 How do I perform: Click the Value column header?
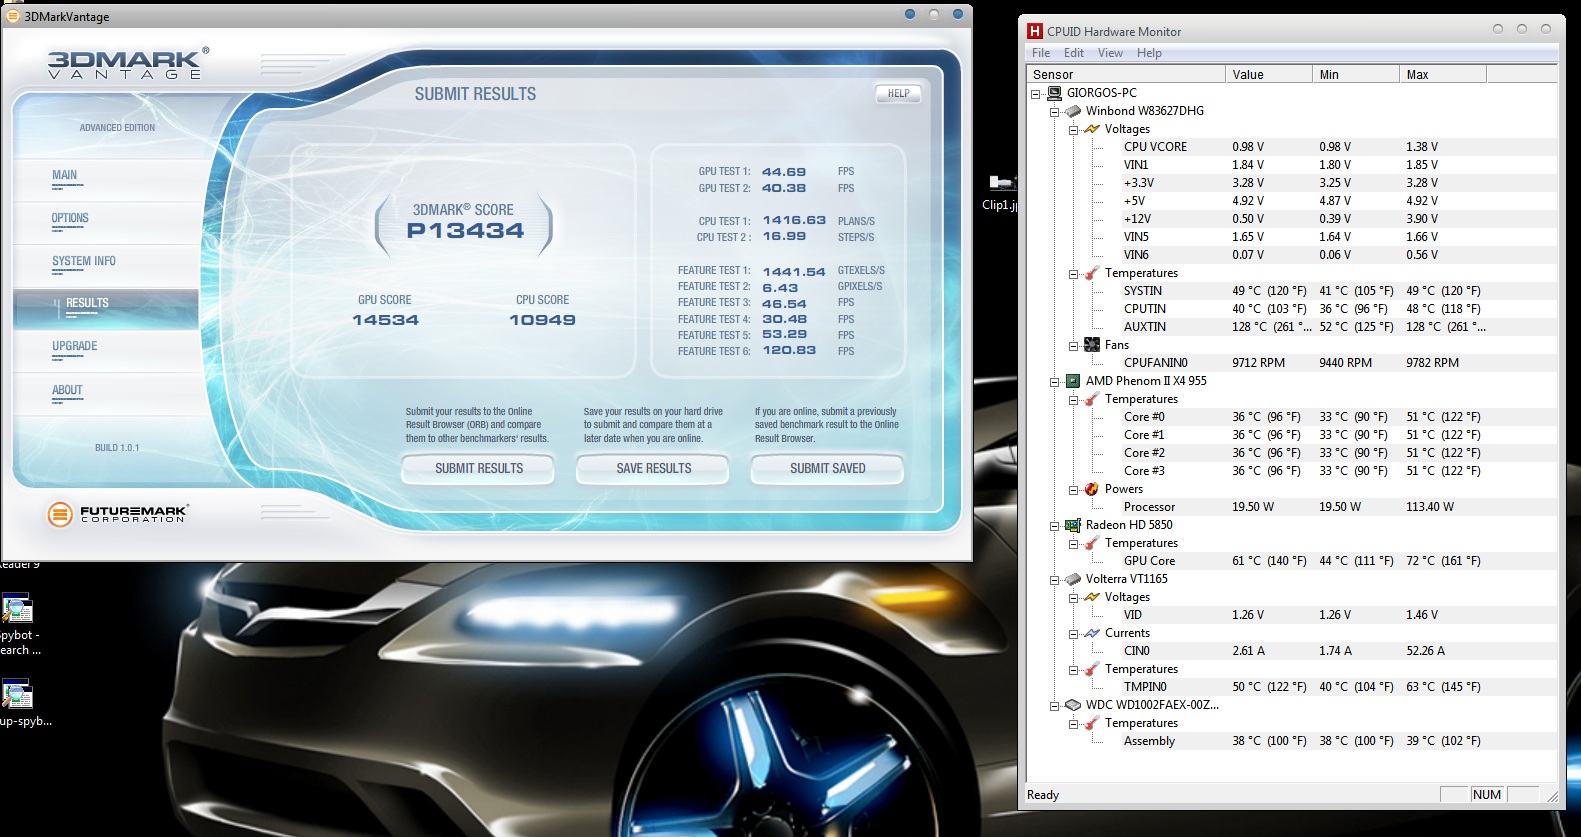click(1269, 74)
